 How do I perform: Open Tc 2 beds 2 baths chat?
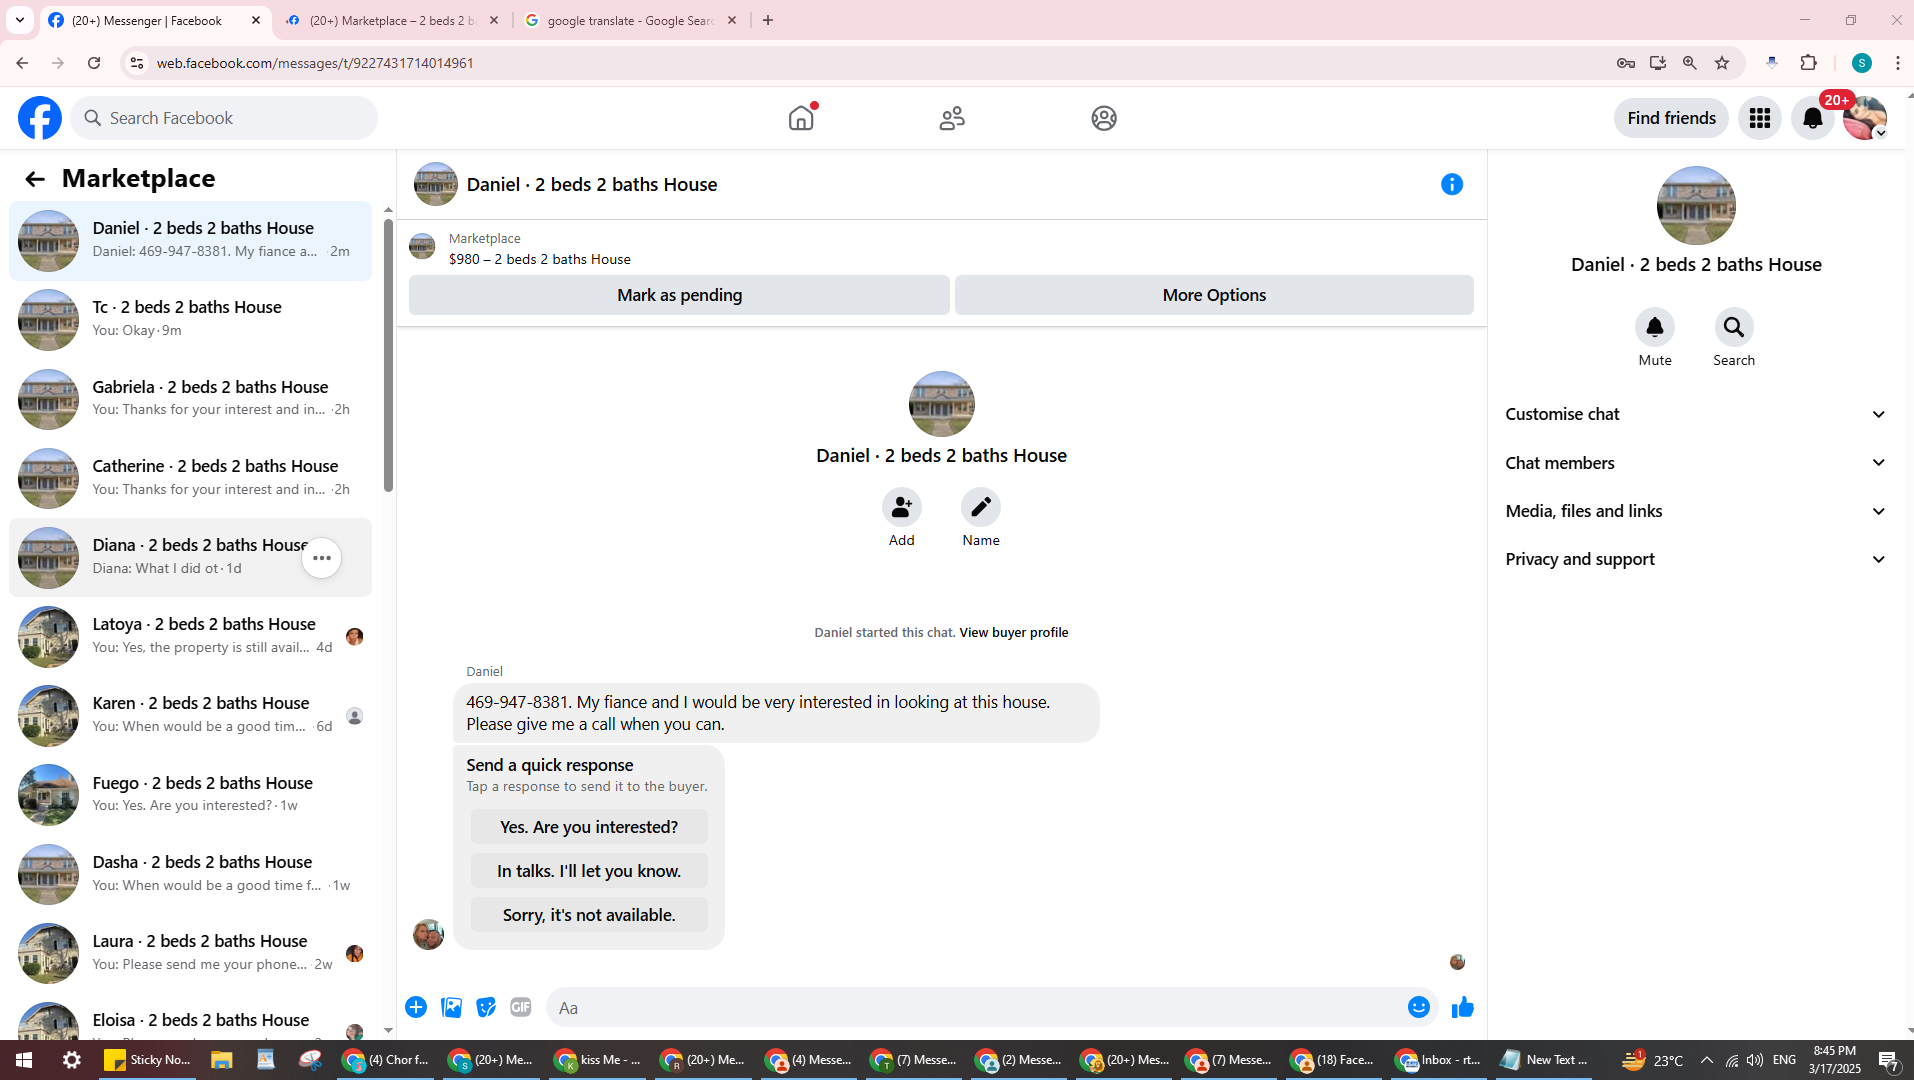pyautogui.click(x=190, y=320)
